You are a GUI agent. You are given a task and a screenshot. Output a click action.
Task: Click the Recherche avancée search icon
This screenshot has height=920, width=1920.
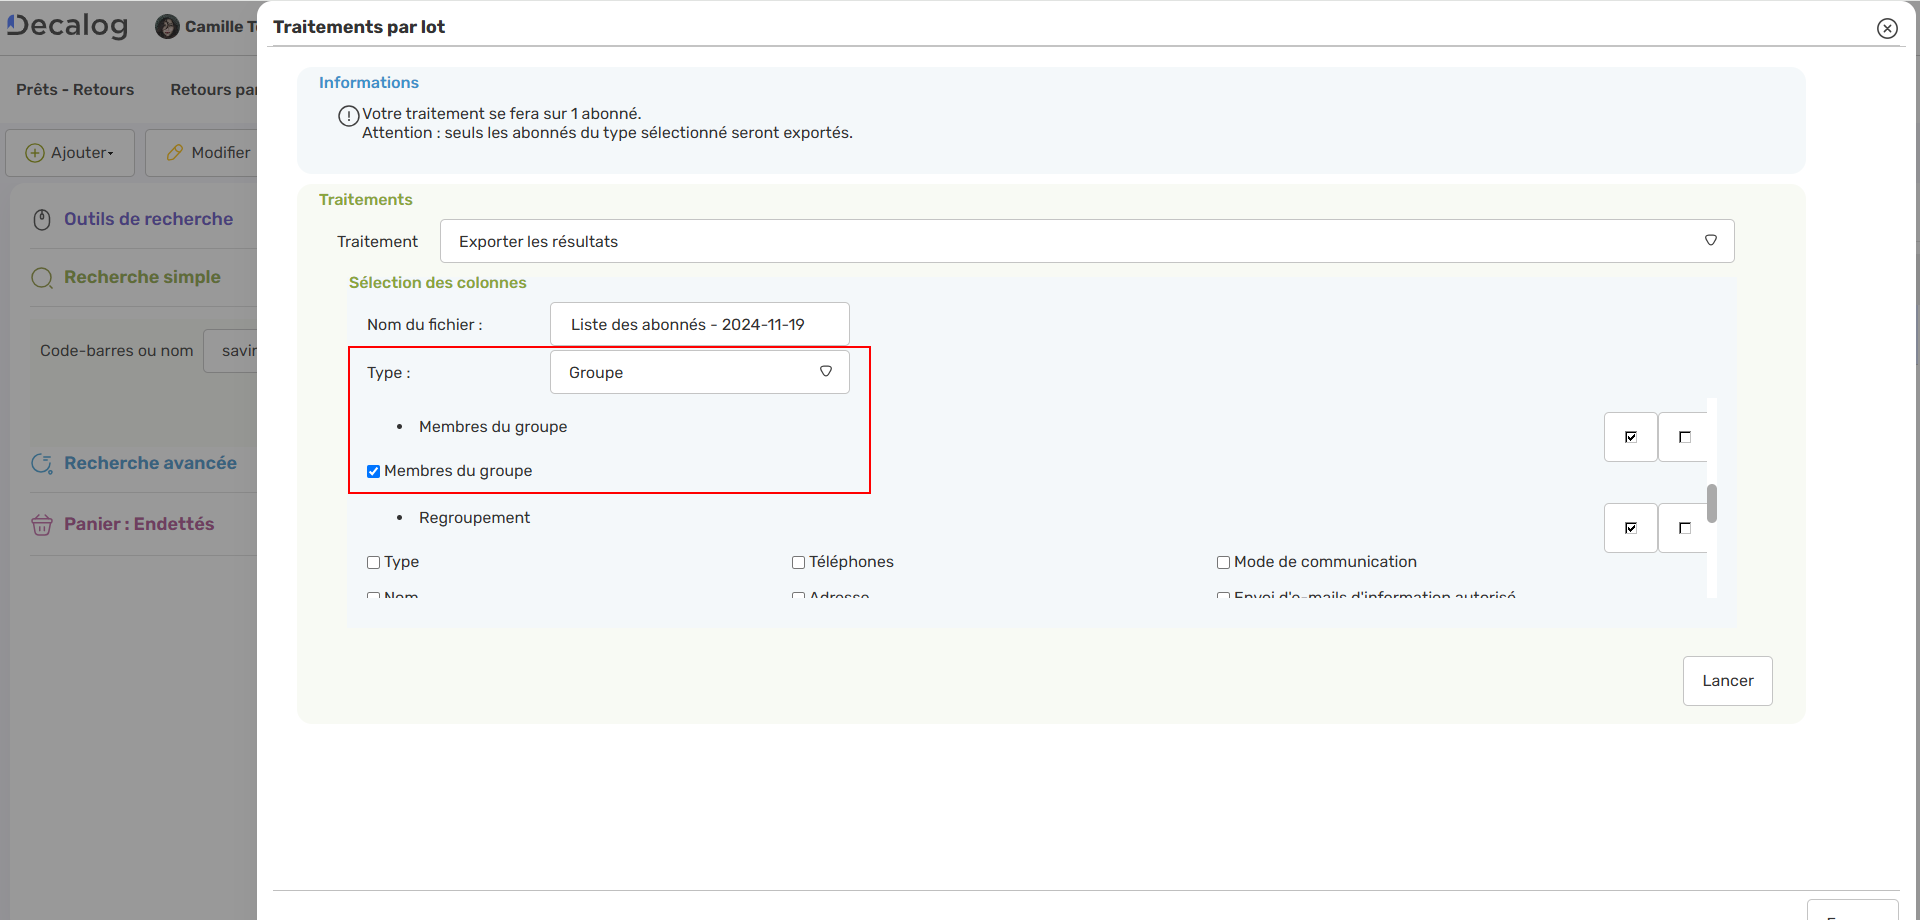tap(42, 464)
